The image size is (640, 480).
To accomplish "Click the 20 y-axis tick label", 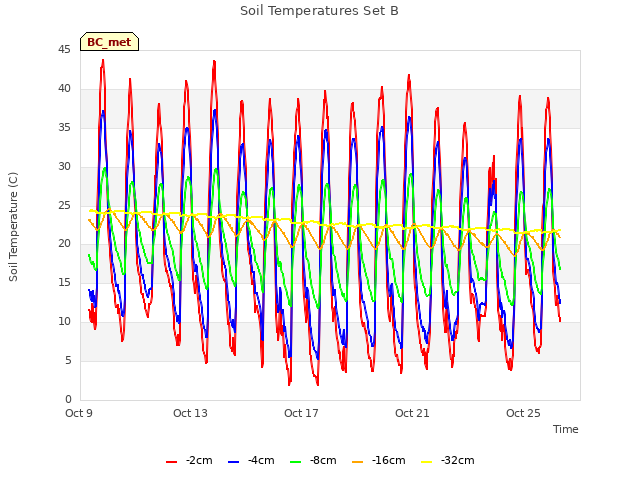I will point(64,244).
